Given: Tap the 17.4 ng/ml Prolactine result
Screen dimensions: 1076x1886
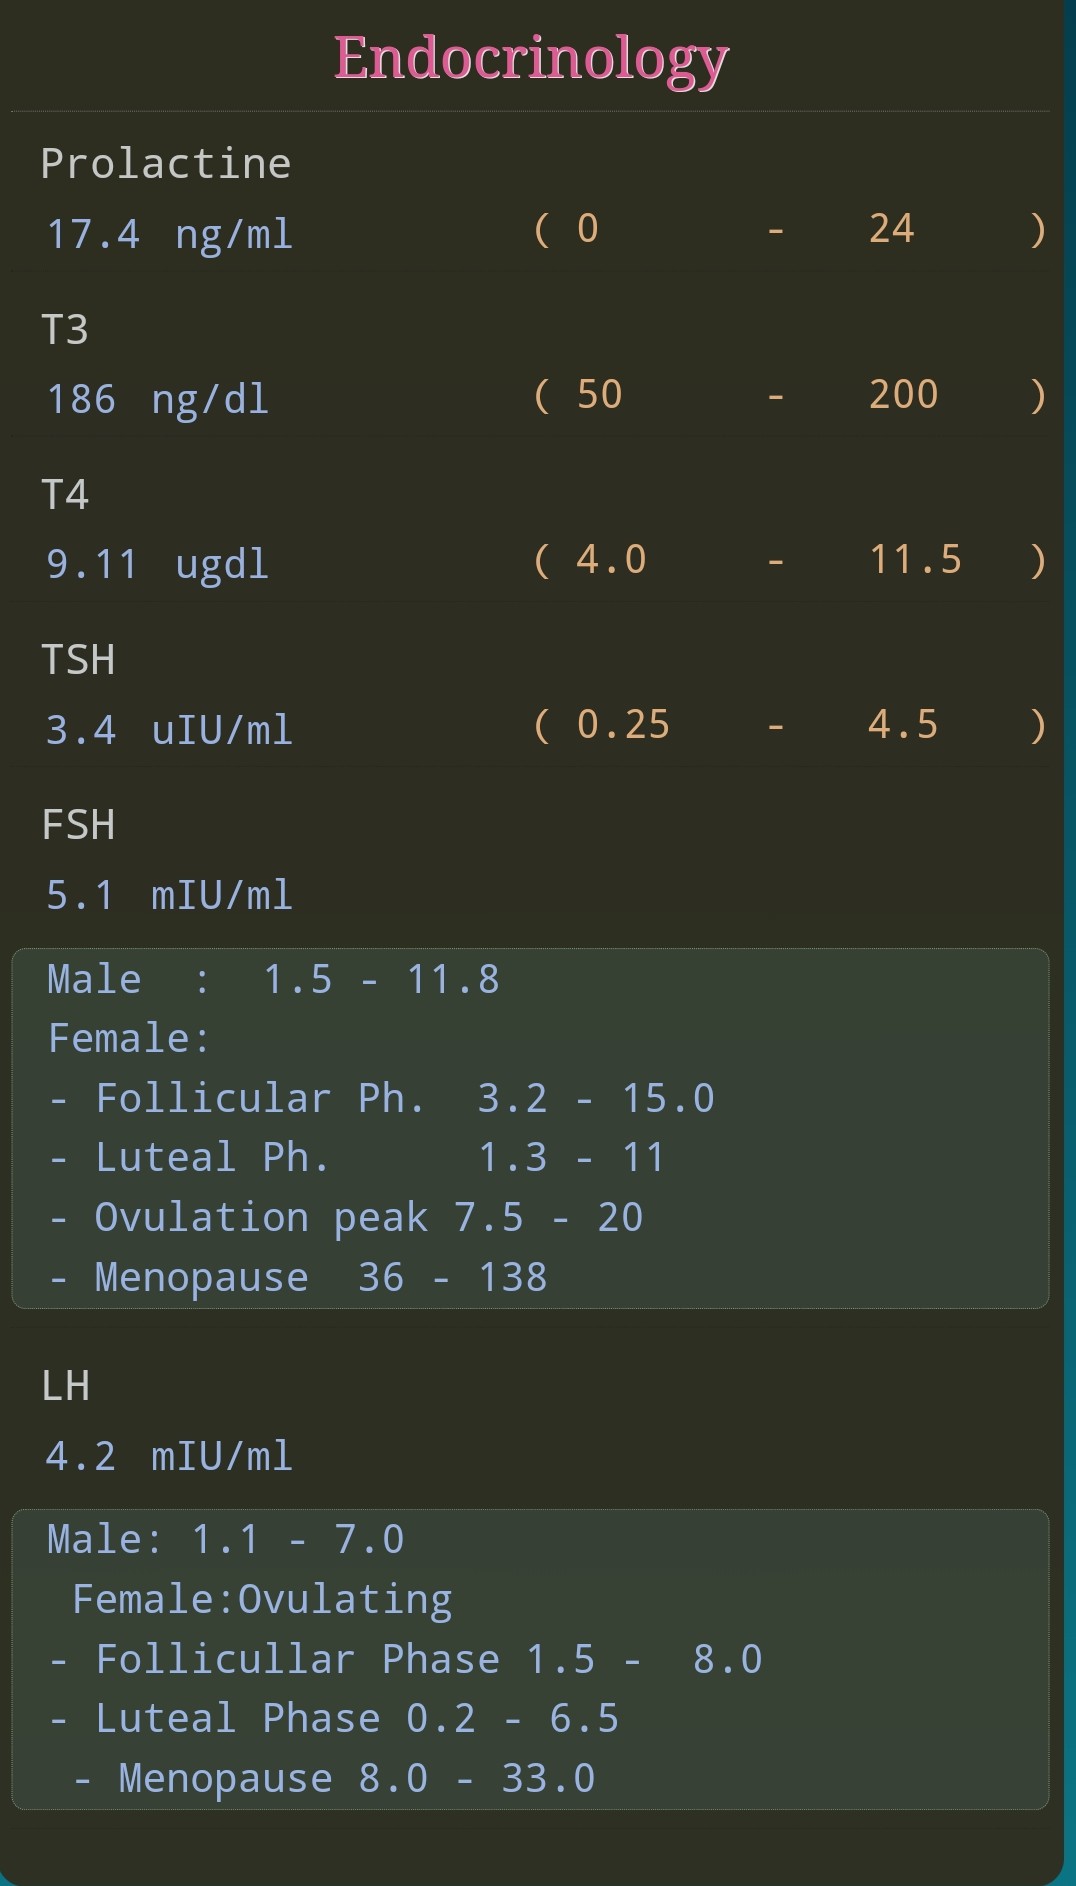Looking at the screenshot, I should pyautogui.click(x=170, y=235).
